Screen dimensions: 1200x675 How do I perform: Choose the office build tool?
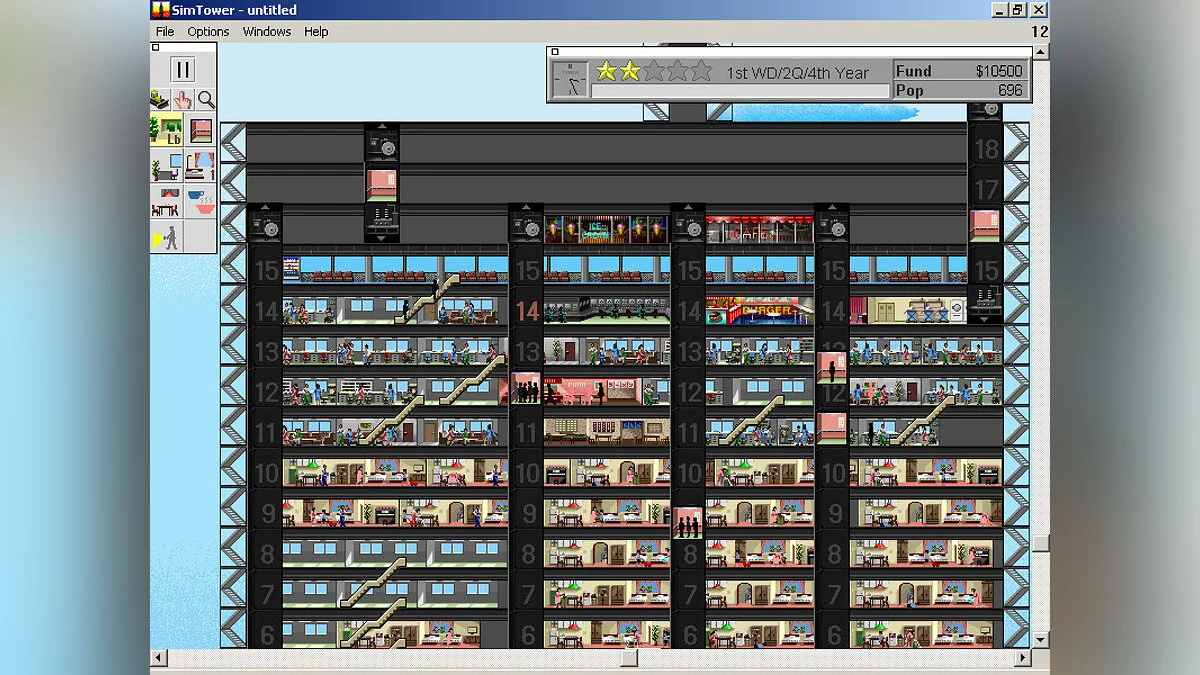point(166,165)
